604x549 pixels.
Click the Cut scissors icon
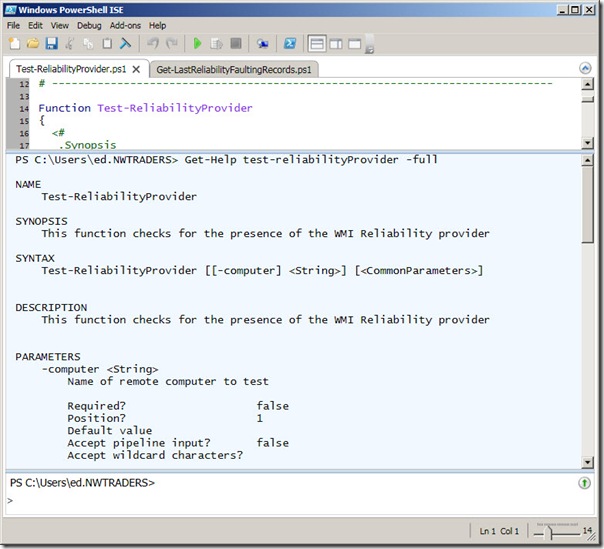click(70, 43)
